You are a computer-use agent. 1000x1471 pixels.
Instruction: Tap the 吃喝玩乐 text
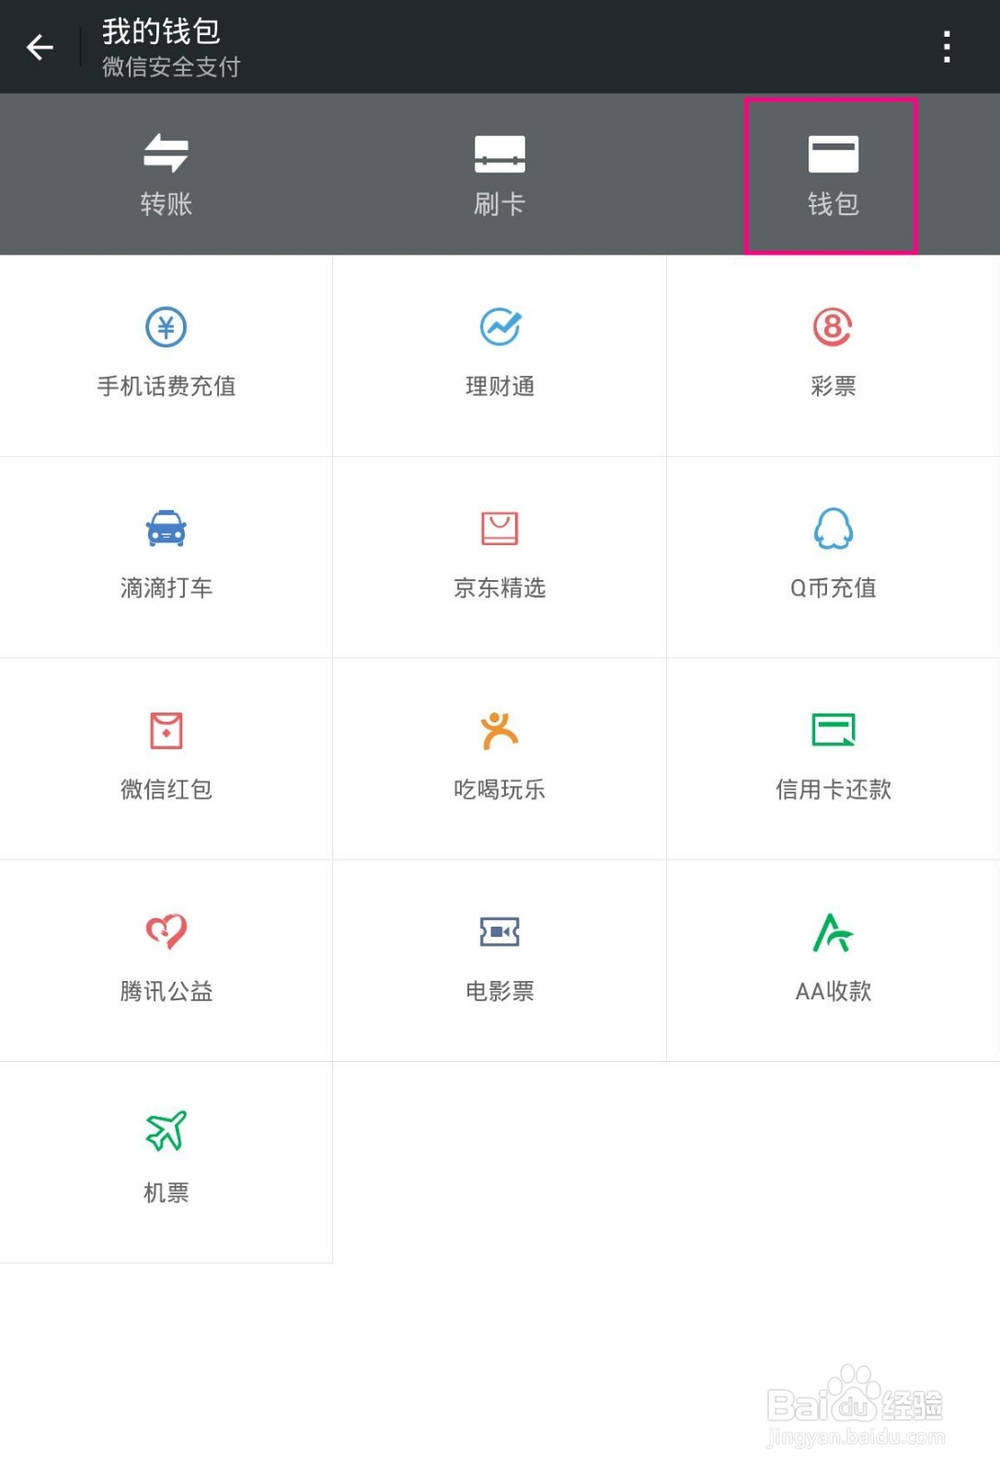tap(499, 789)
